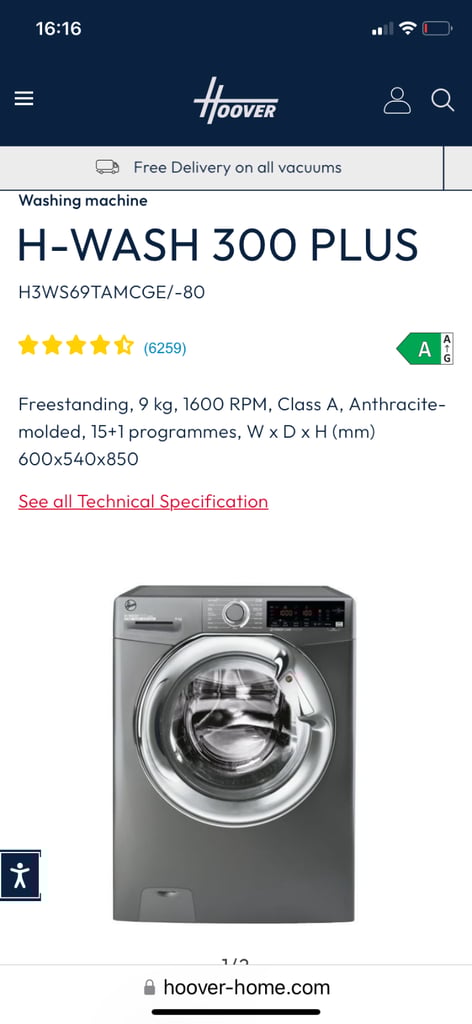Click the H-WASH 300 PLUS product title
This screenshot has height=1024, width=472.
[x=218, y=245]
